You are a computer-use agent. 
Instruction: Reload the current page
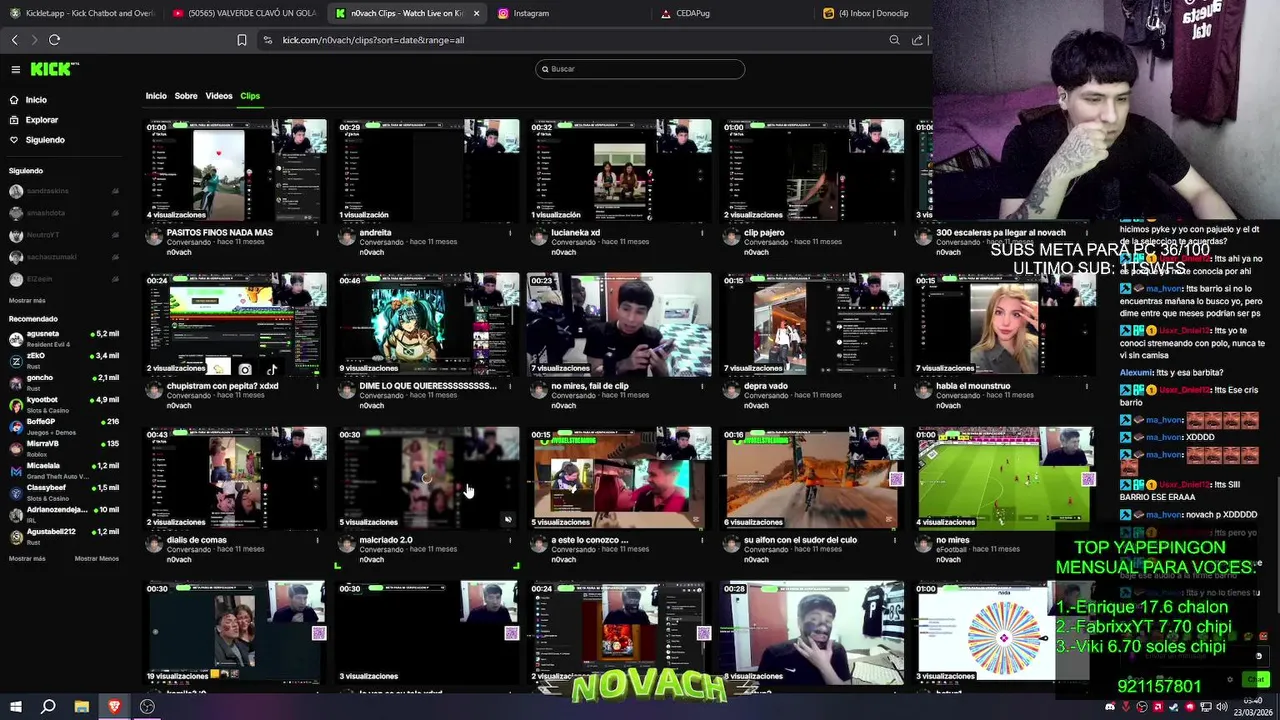(x=54, y=40)
